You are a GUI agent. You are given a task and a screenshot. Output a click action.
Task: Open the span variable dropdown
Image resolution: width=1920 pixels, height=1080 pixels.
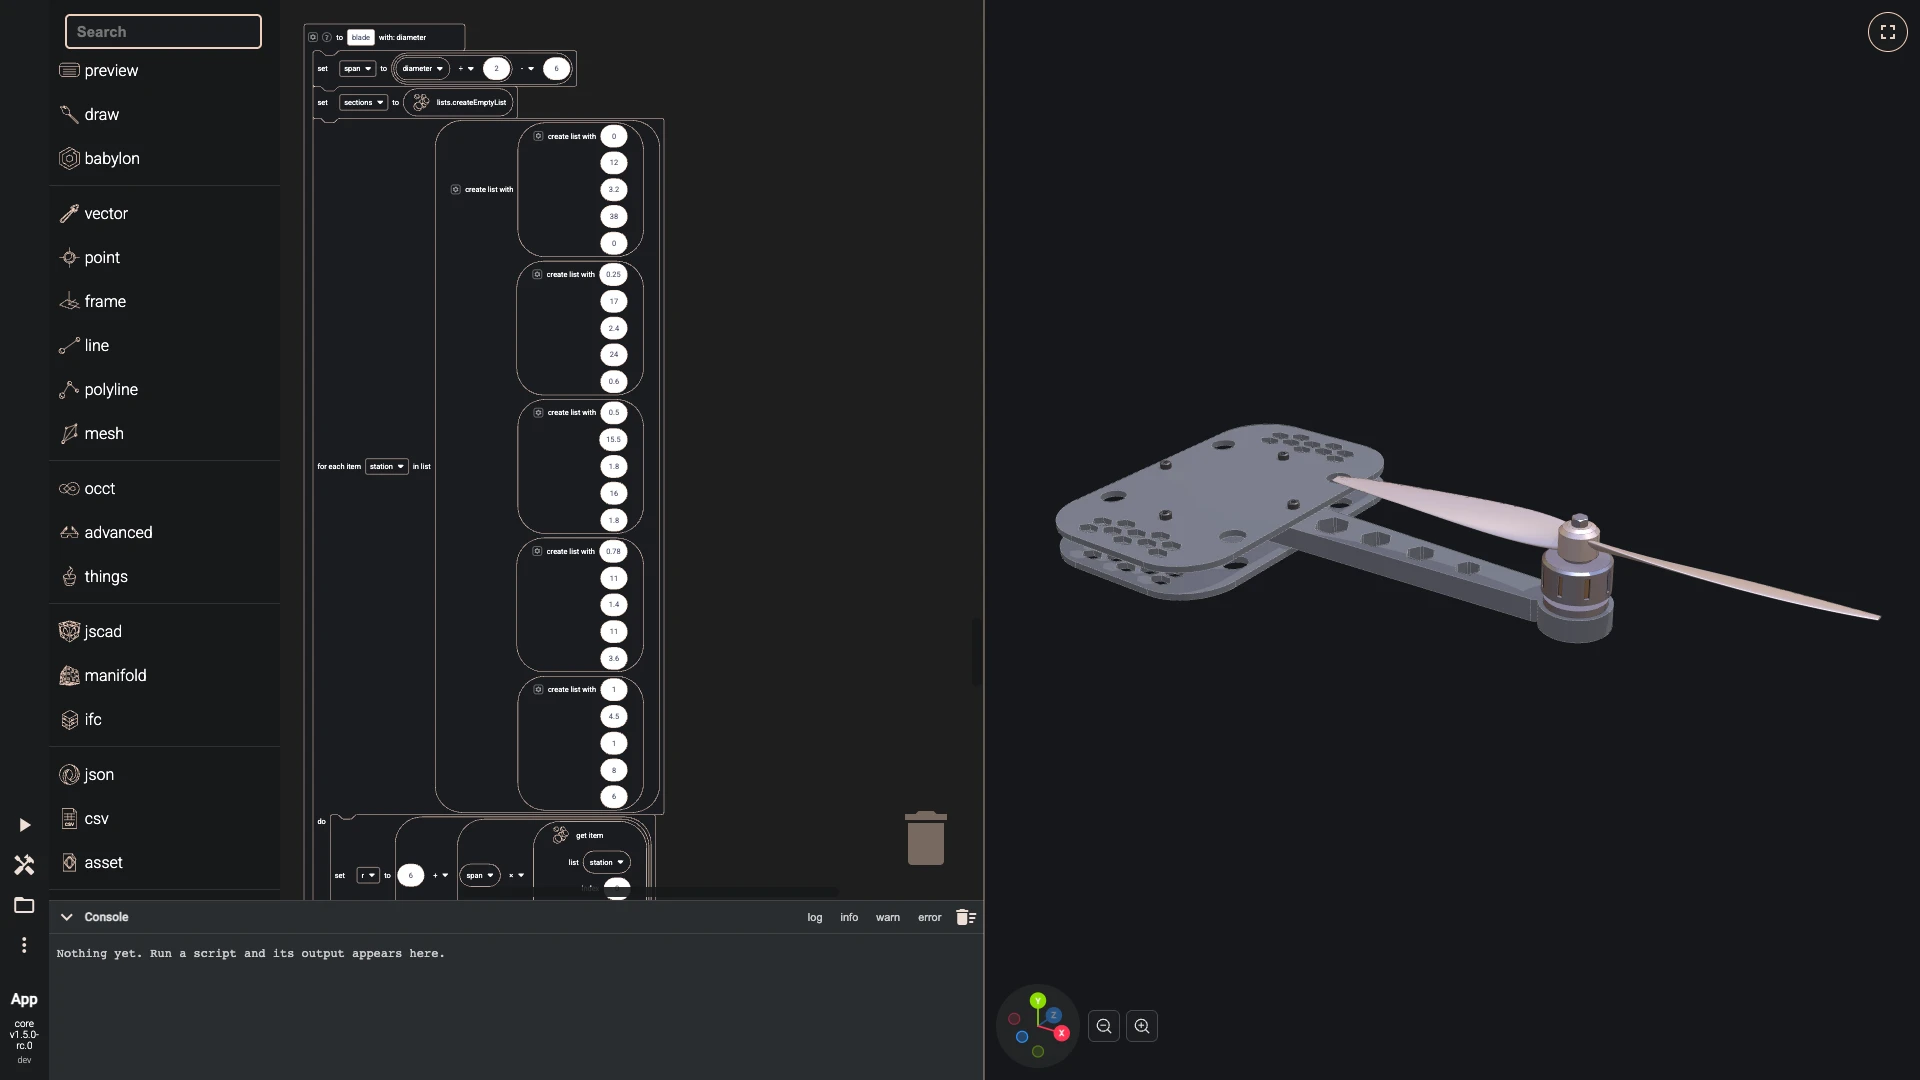(357, 69)
